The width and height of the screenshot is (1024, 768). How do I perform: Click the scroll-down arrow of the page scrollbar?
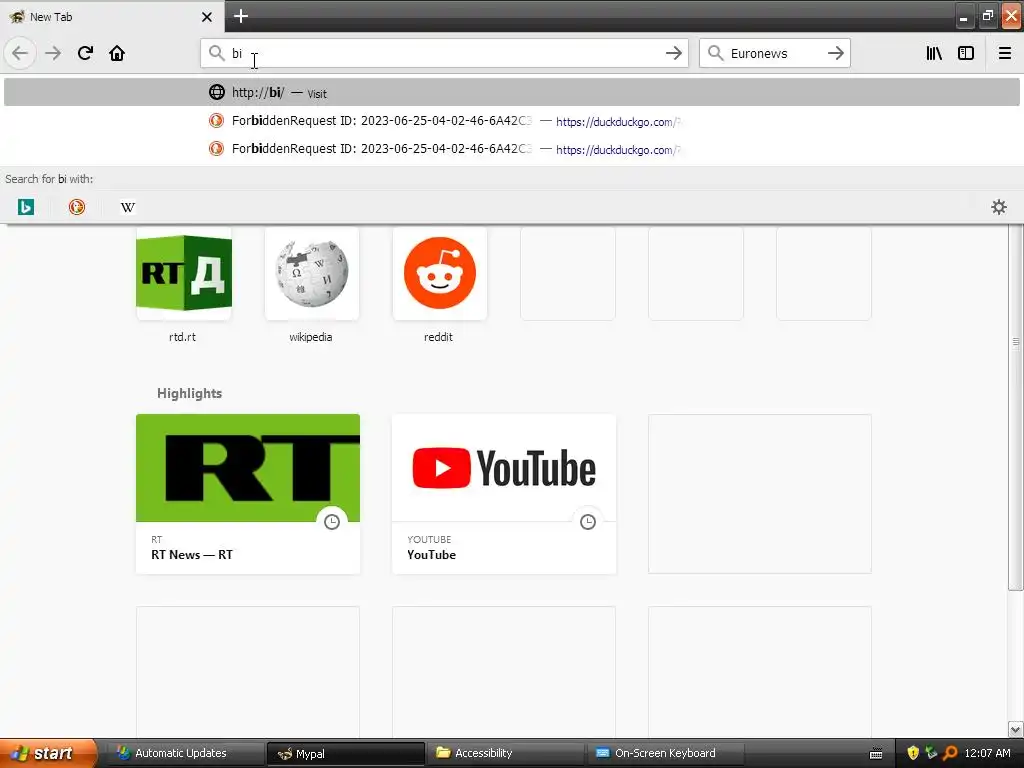[x=1015, y=729]
